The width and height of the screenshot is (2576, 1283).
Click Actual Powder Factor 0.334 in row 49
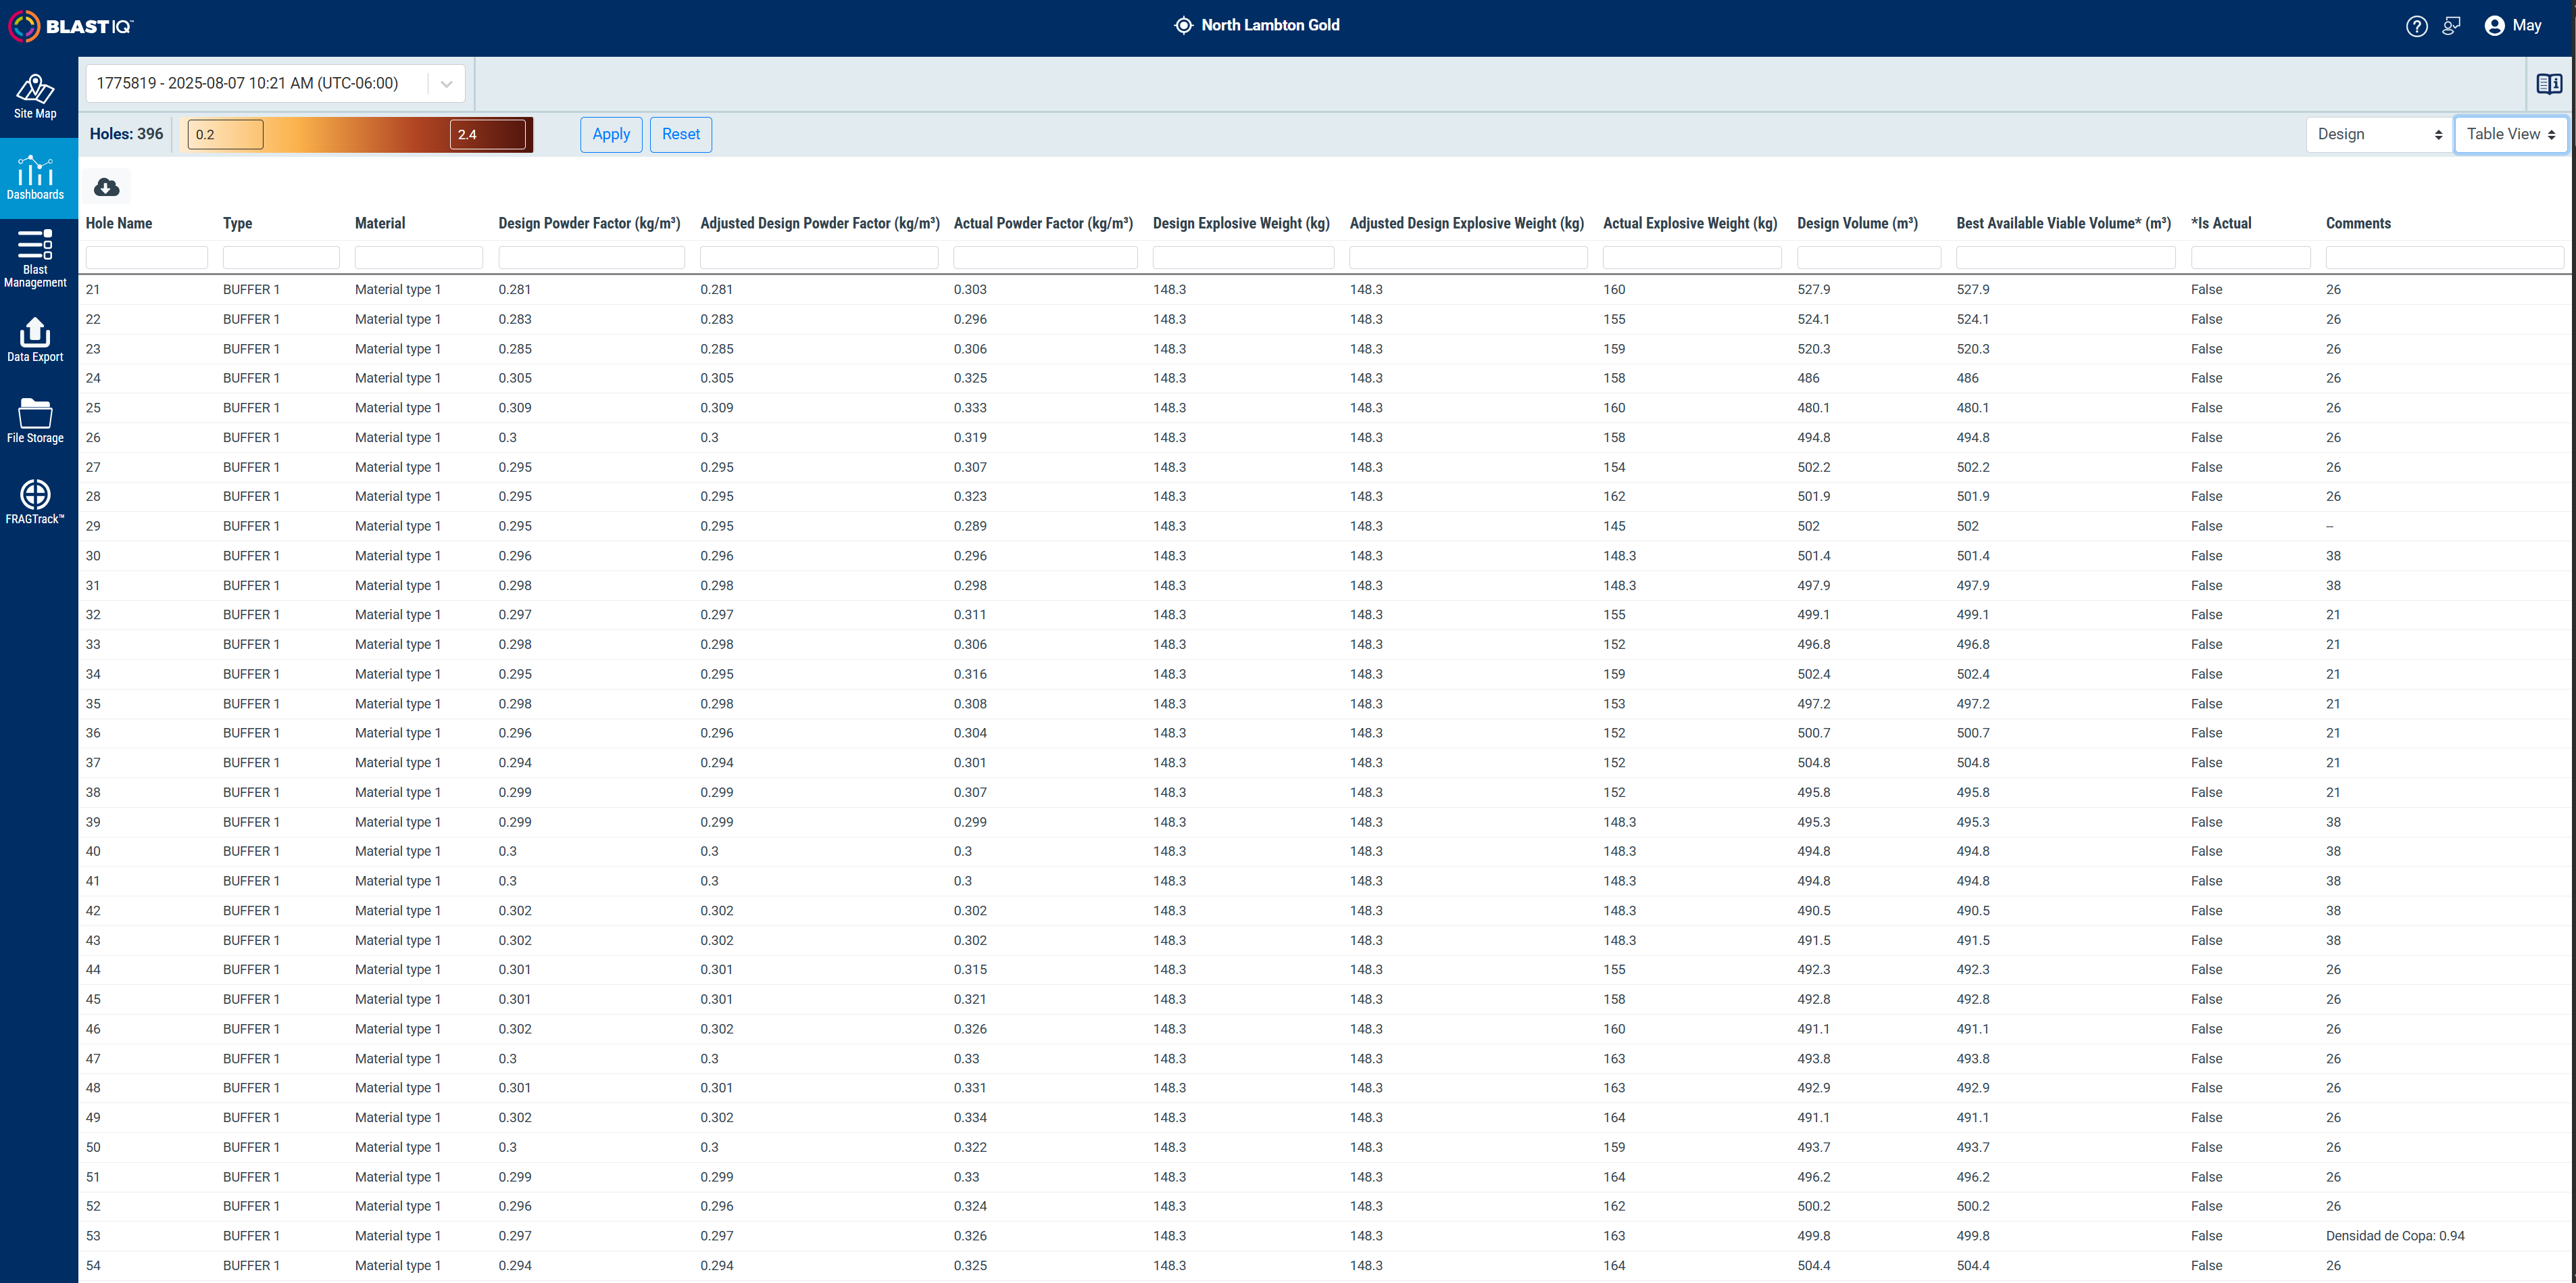click(970, 1117)
